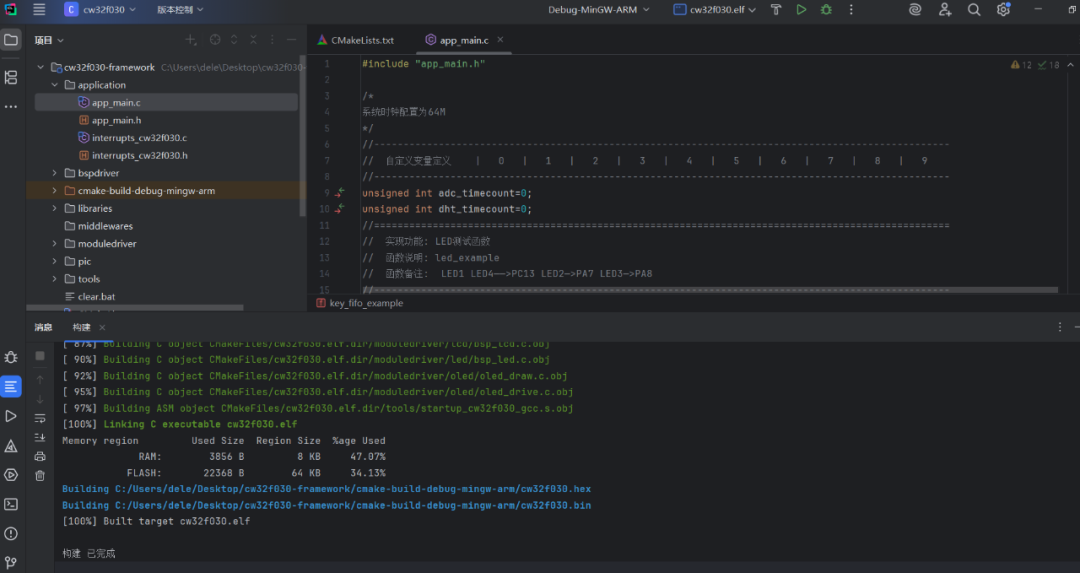Image resolution: width=1080 pixels, height=573 pixels.
Task: Locate opened file with crosshair icon
Action: point(215,40)
